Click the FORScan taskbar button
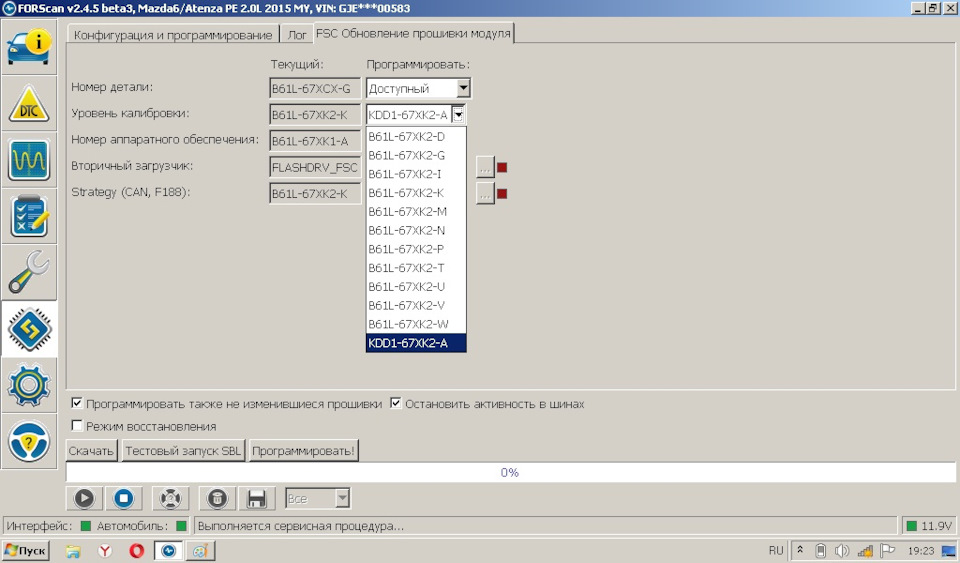The height and width of the screenshot is (563, 960). click(x=168, y=551)
